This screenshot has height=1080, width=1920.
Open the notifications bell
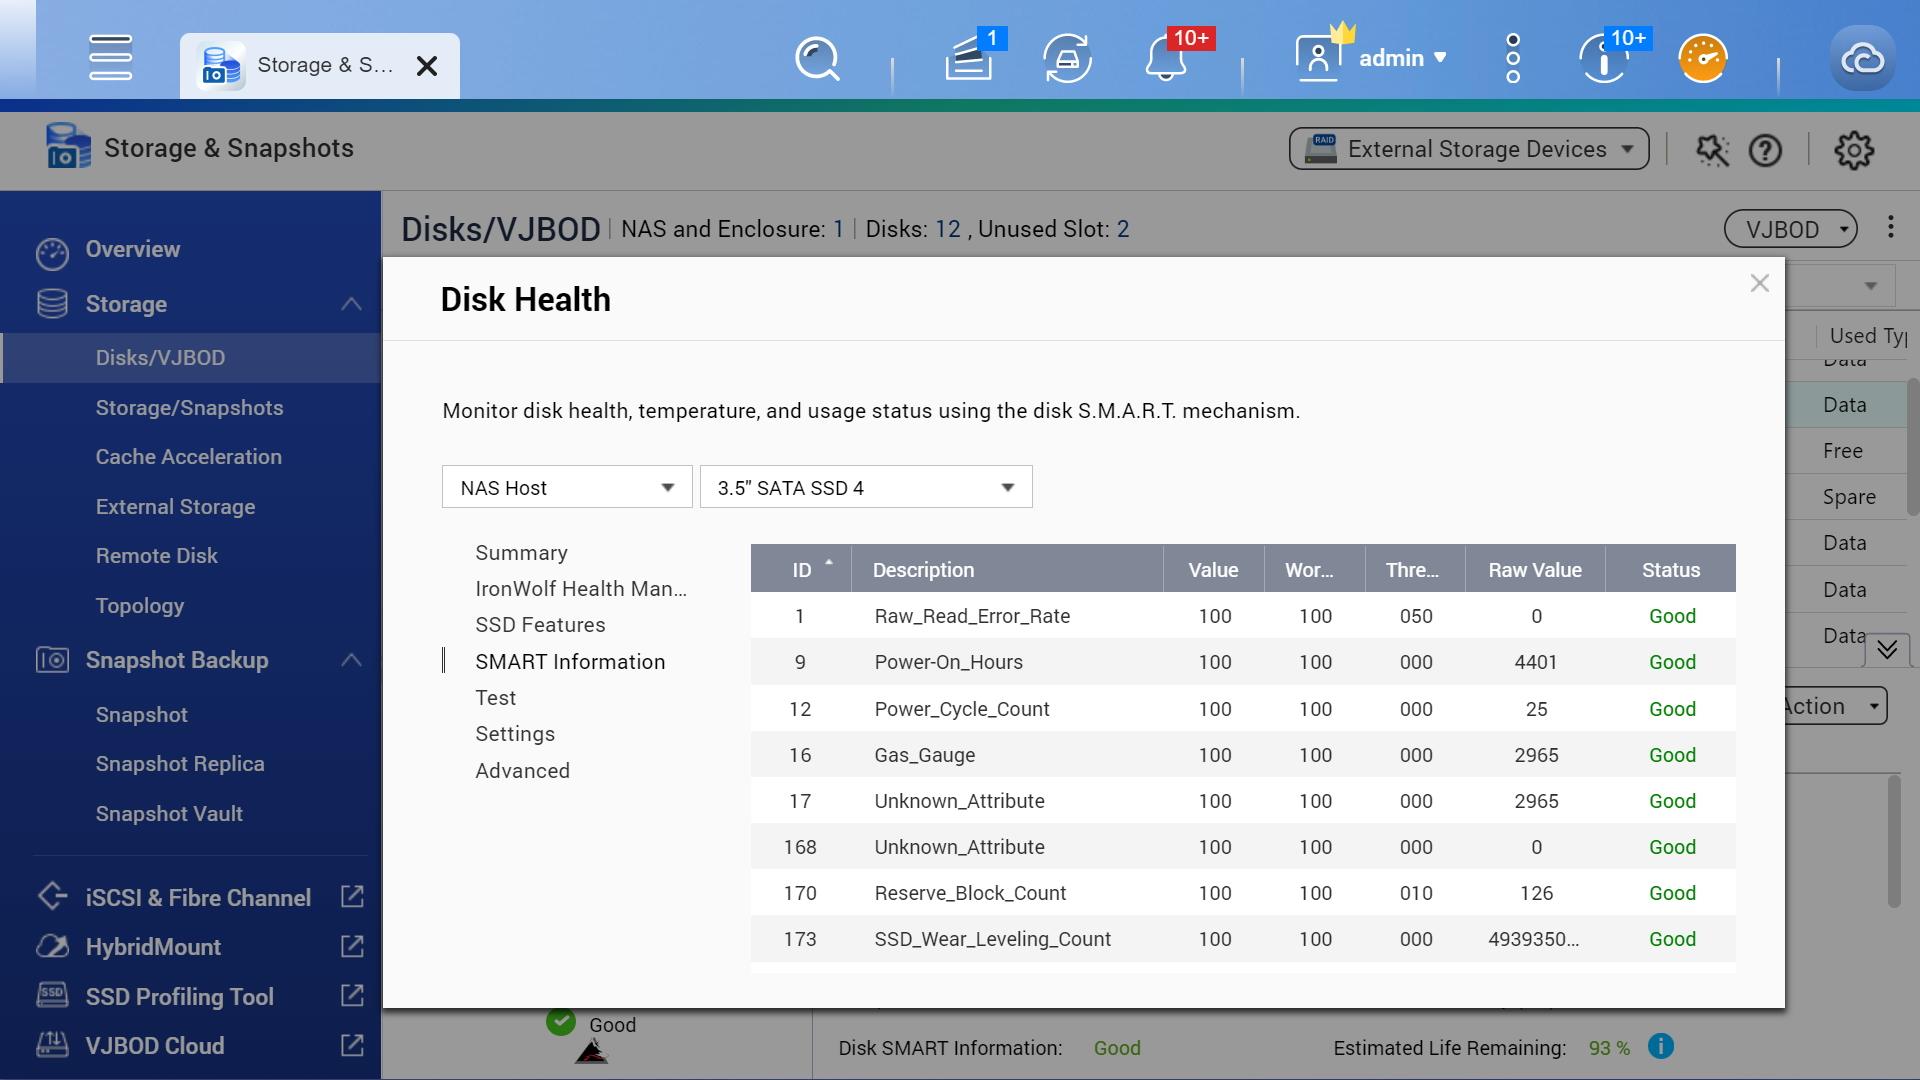click(x=1166, y=58)
